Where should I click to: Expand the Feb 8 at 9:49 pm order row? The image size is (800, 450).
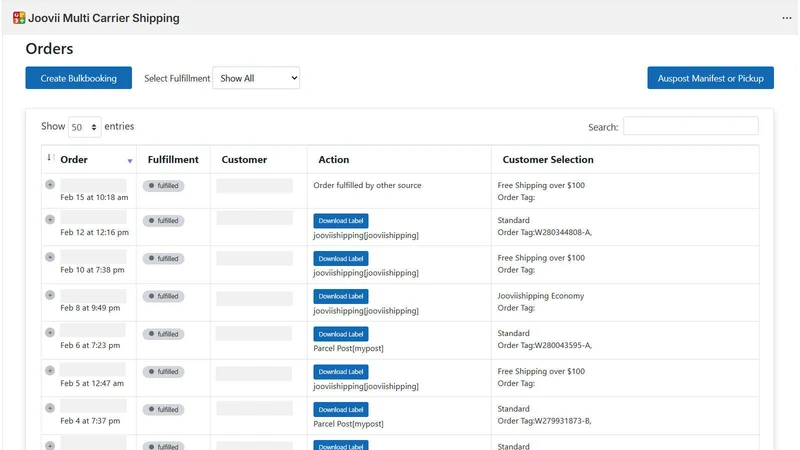pyautogui.click(x=49, y=295)
